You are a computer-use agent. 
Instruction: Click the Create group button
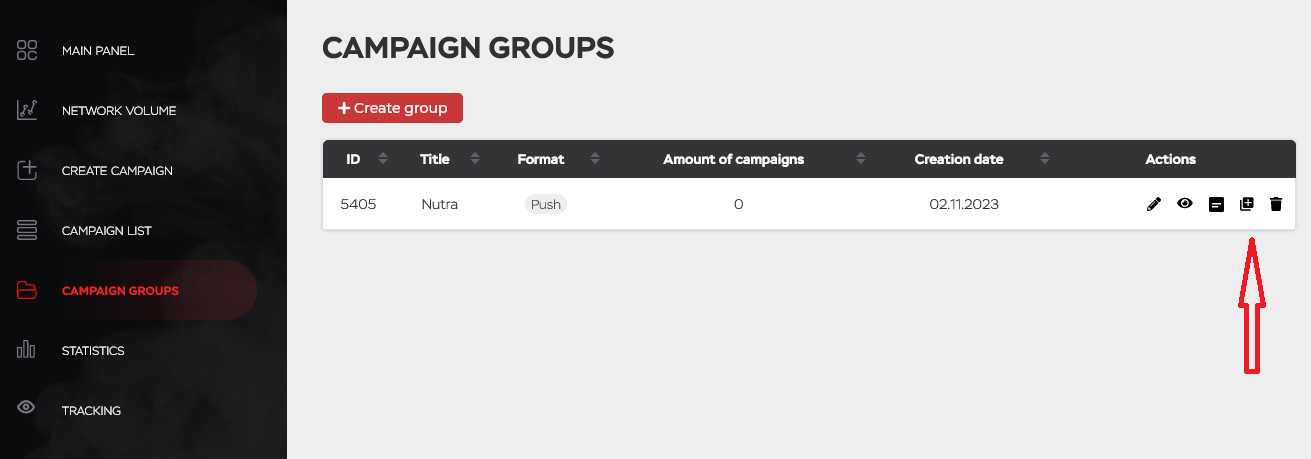(x=392, y=108)
